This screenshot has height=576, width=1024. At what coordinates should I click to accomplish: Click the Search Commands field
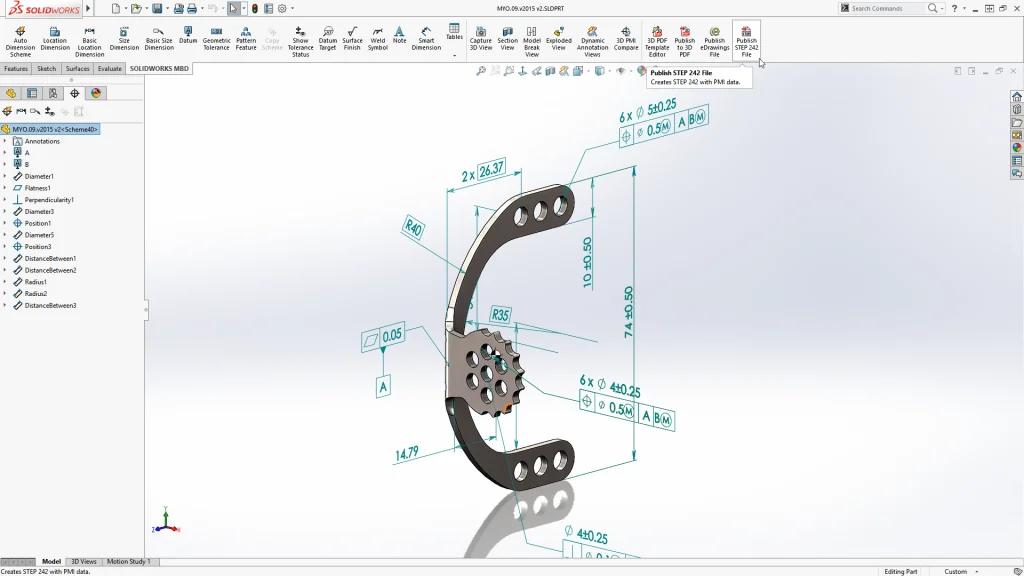tap(885, 8)
